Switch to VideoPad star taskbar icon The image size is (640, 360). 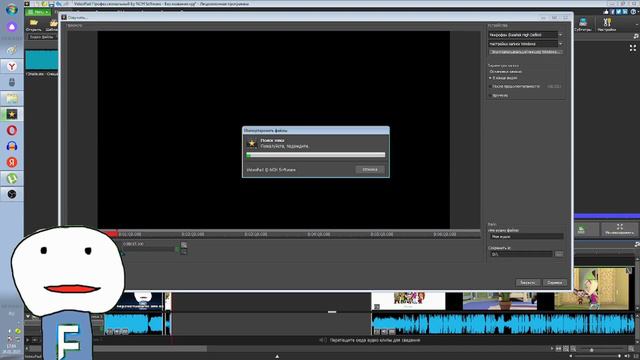click(x=12, y=114)
